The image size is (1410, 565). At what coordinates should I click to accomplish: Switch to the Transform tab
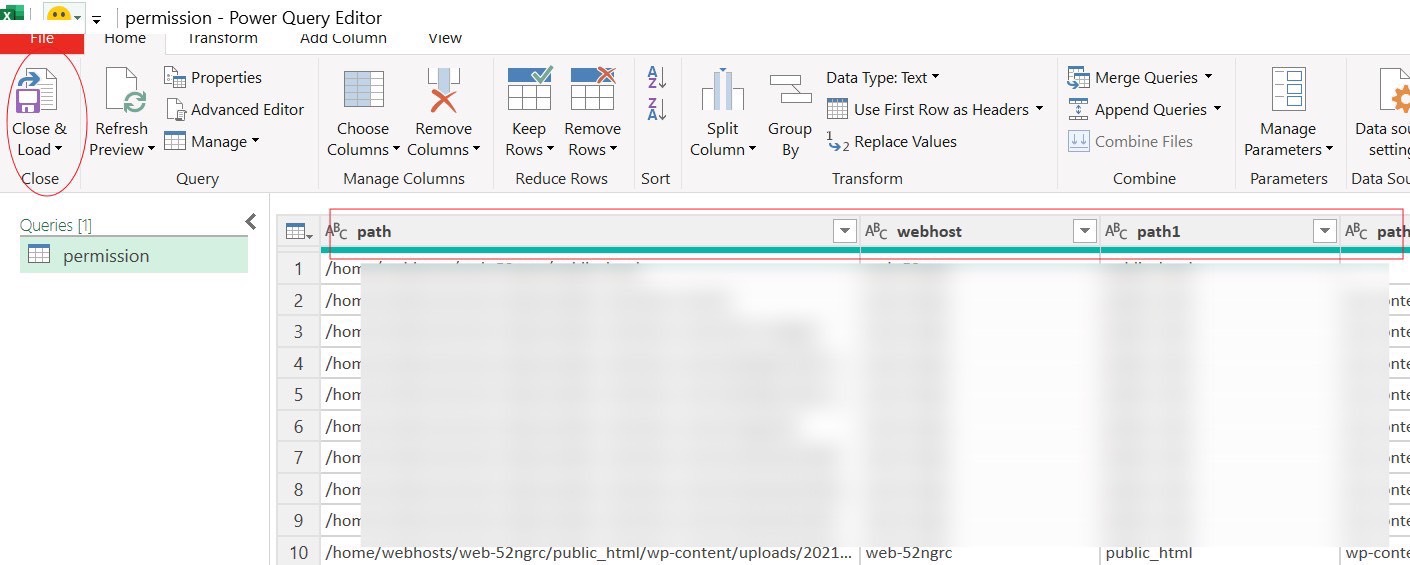pyautogui.click(x=222, y=38)
